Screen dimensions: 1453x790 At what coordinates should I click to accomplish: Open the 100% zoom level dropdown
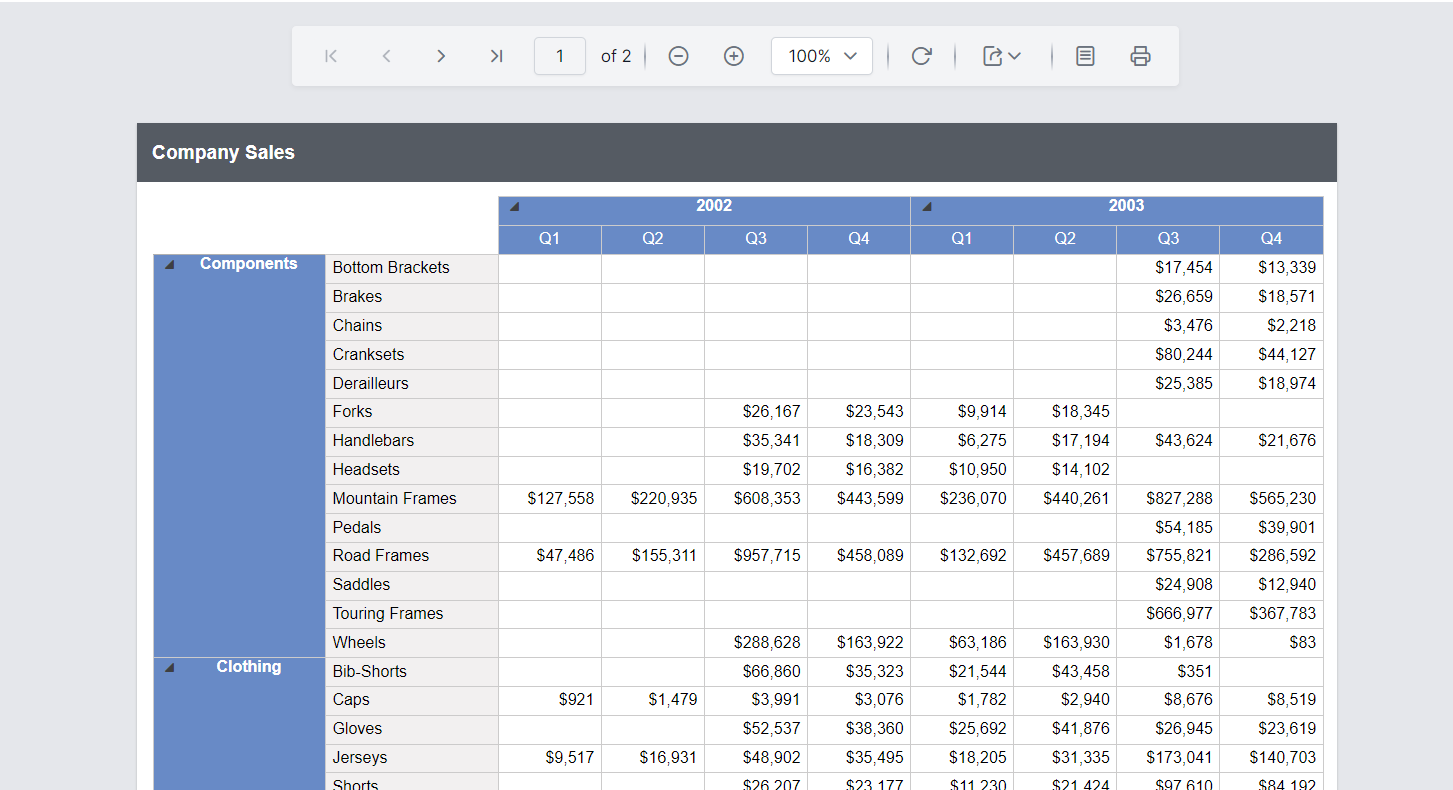pyautogui.click(x=822, y=56)
